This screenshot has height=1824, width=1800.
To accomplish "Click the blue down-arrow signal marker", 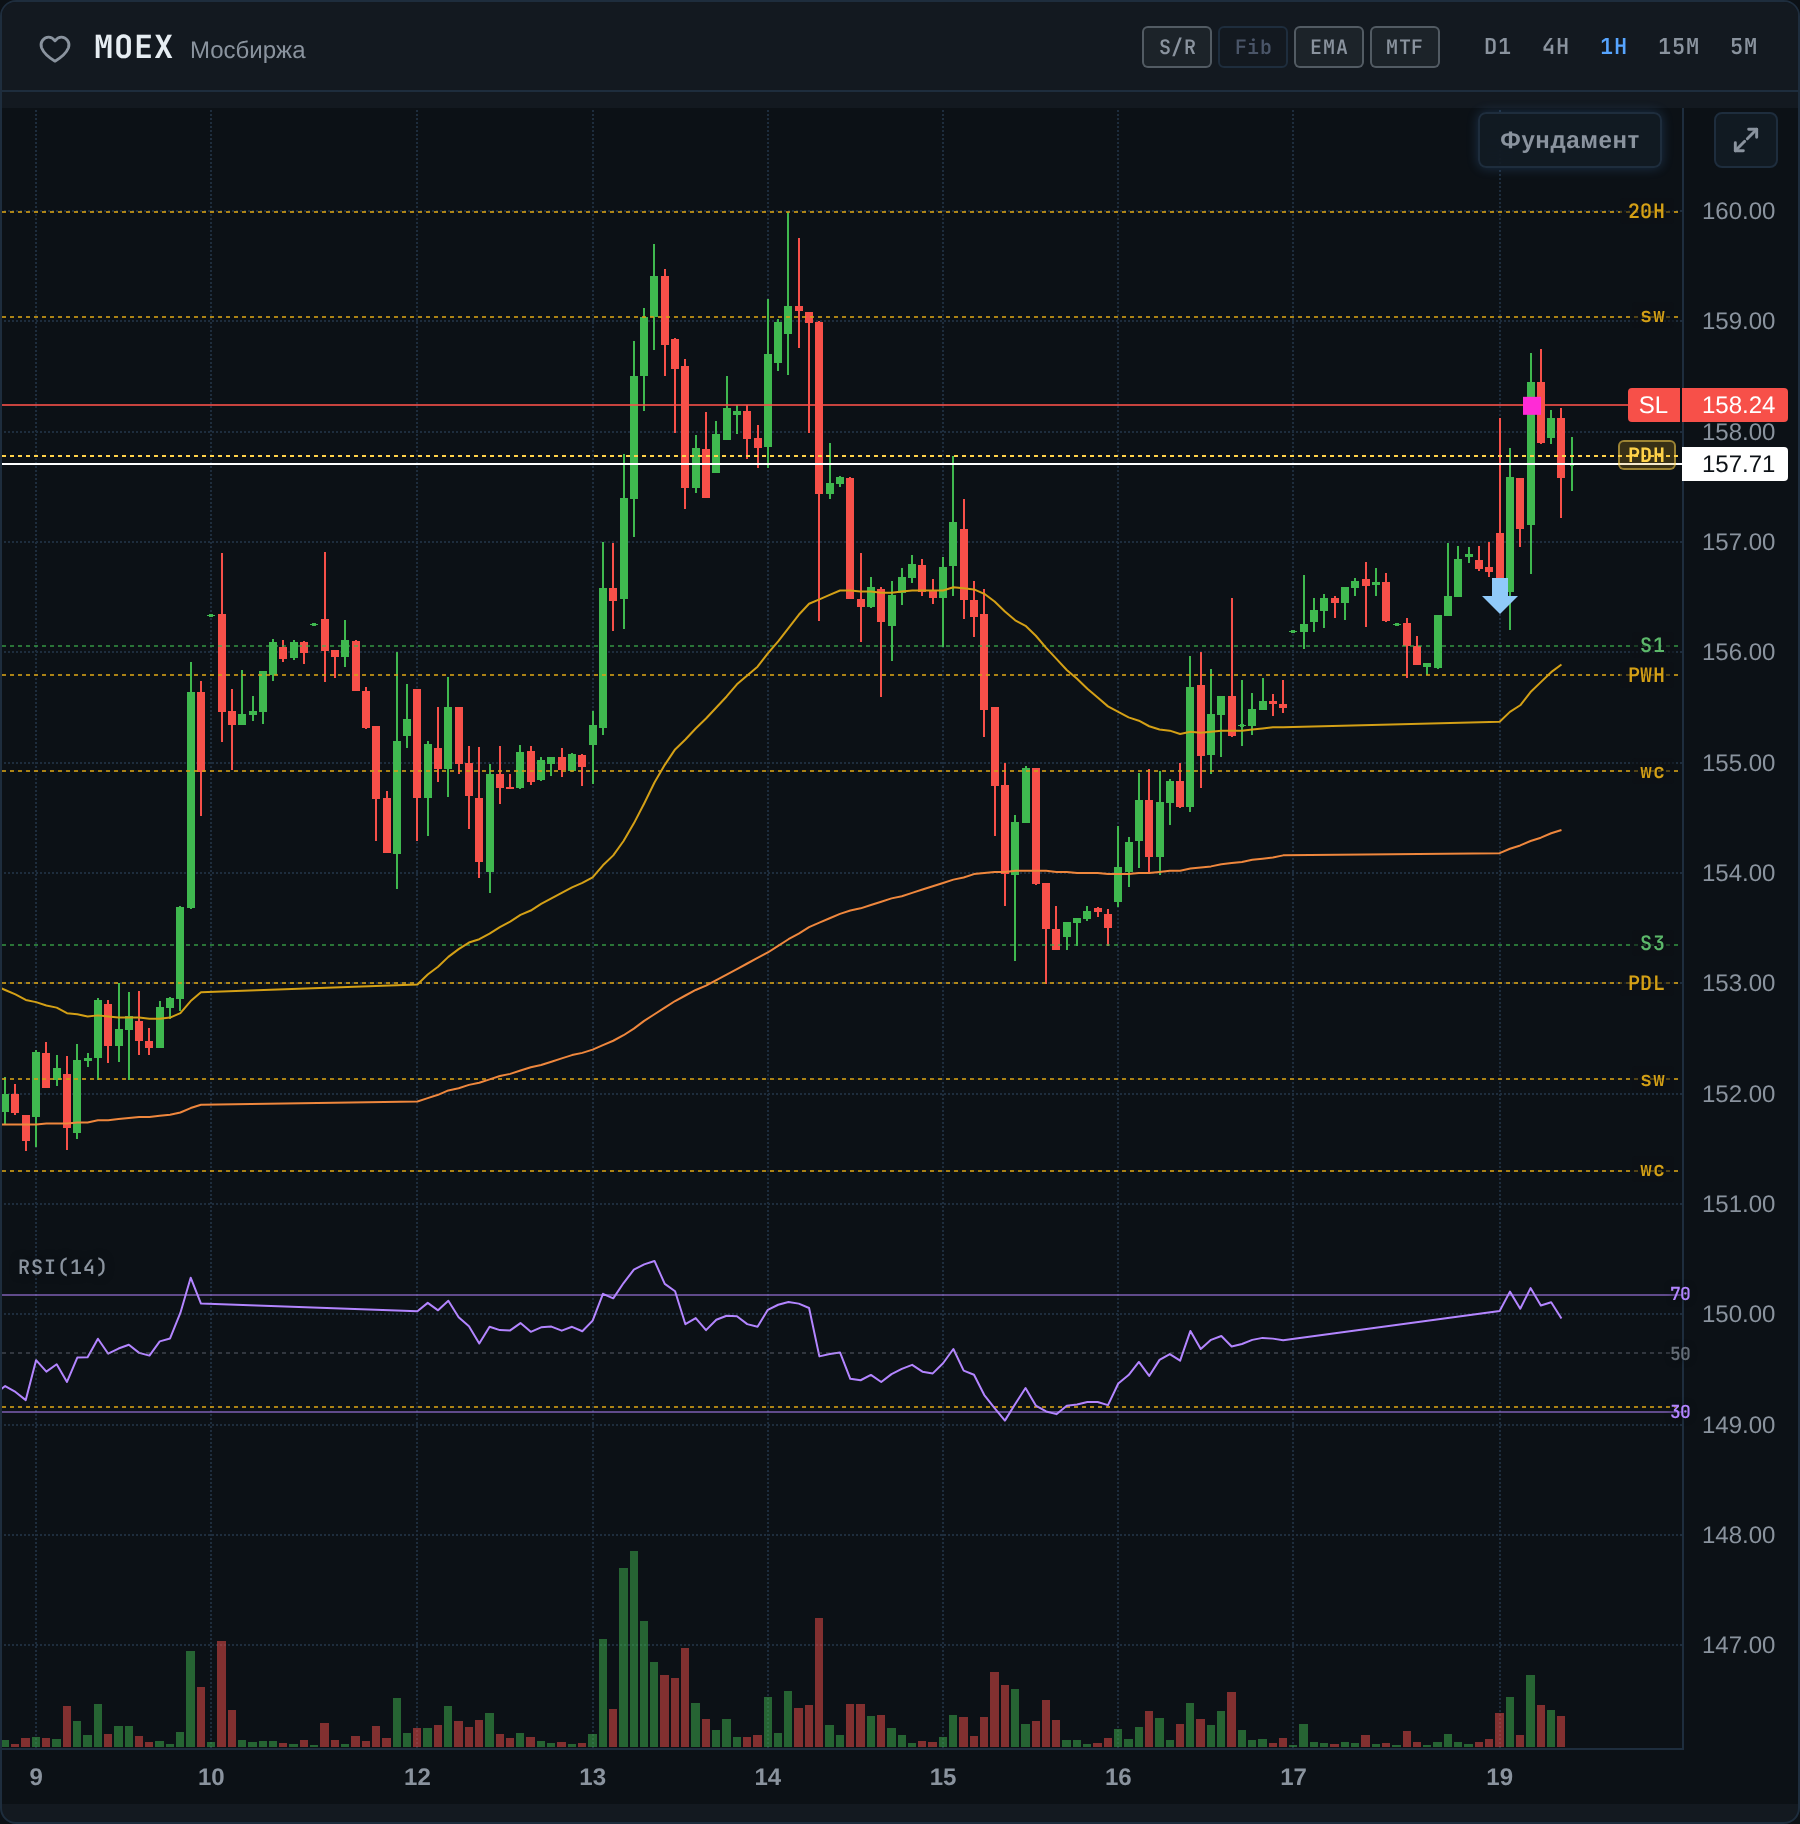I will click(x=1499, y=595).
